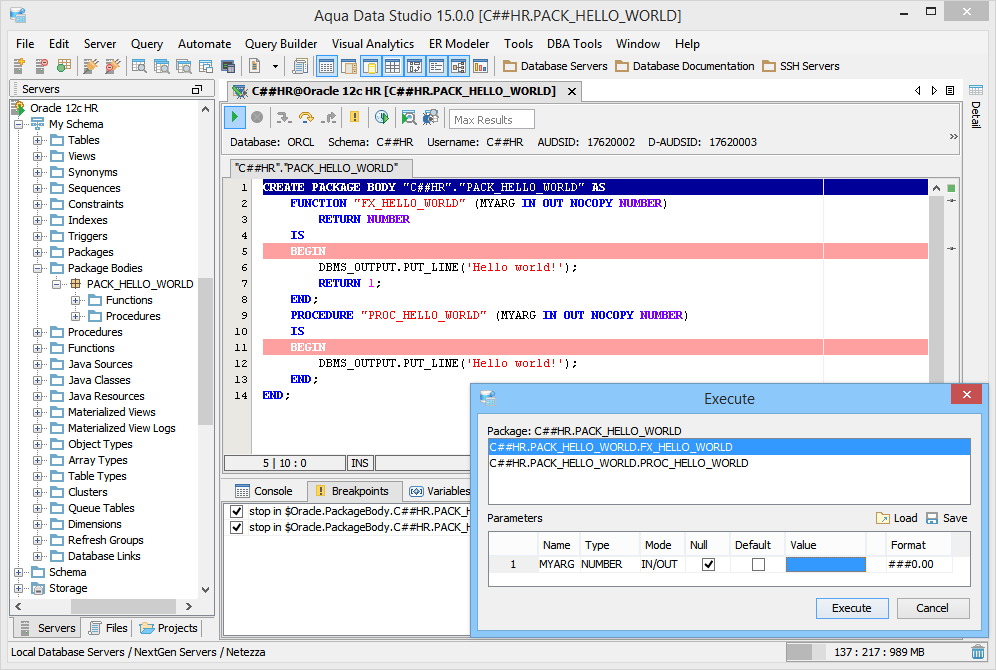This screenshot has height=670, width=996.
Task: Open the Query Builder menu
Action: [x=281, y=44]
